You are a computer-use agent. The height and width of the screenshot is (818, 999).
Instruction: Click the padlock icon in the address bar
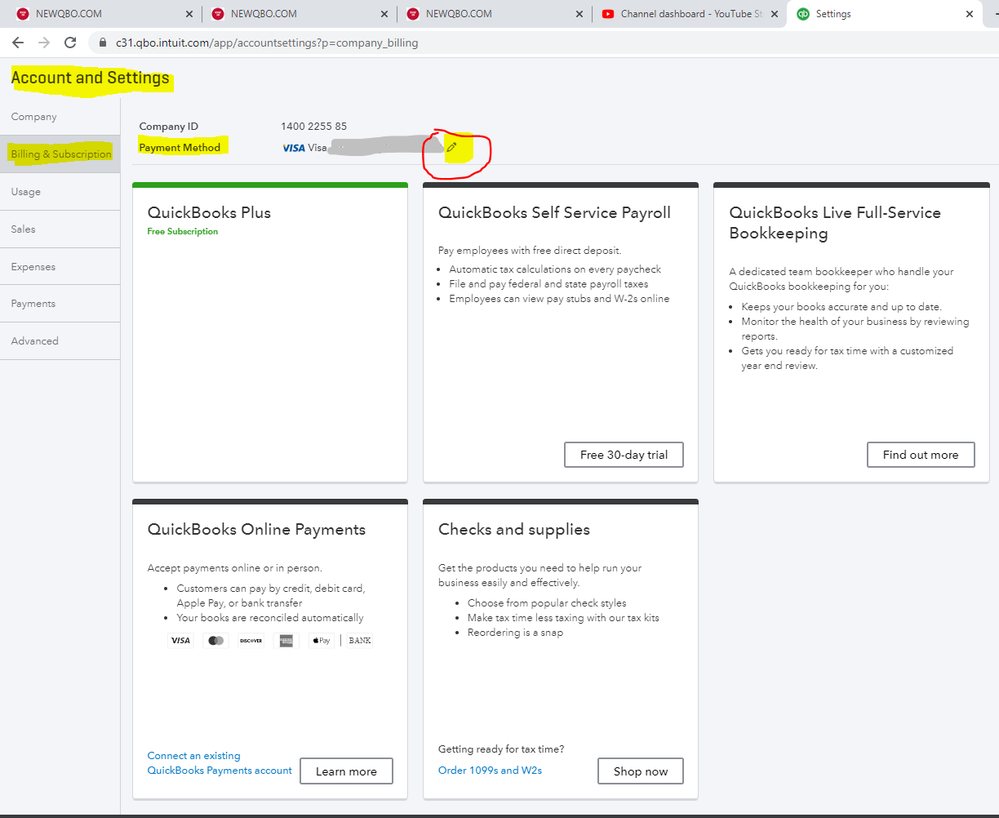[102, 43]
